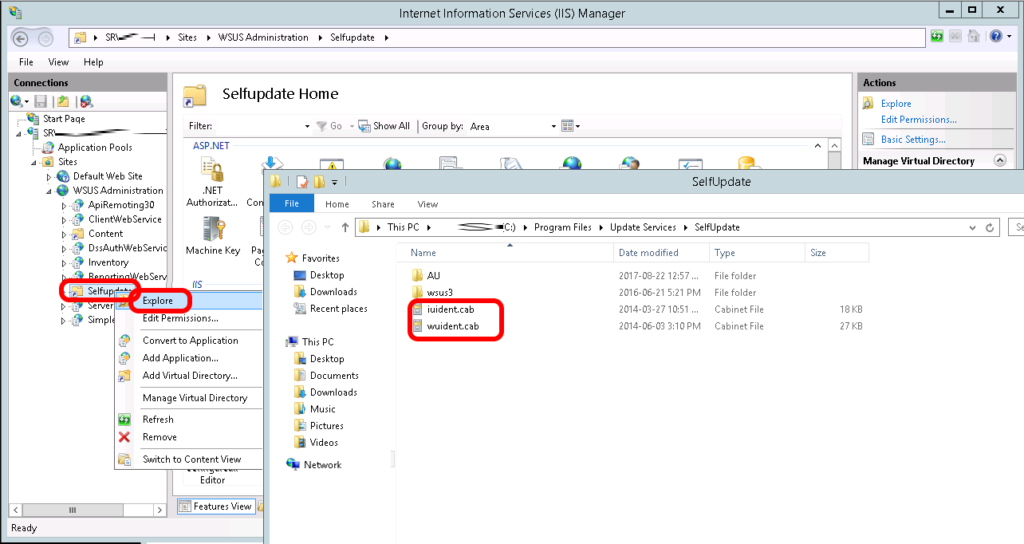
Task: Open the wsus3 folder
Action: coord(440,292)
